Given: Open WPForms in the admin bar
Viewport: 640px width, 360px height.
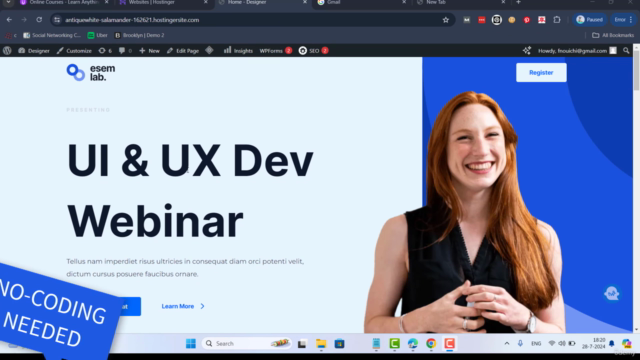Looking at the screenshot, I should click(276, 51).
